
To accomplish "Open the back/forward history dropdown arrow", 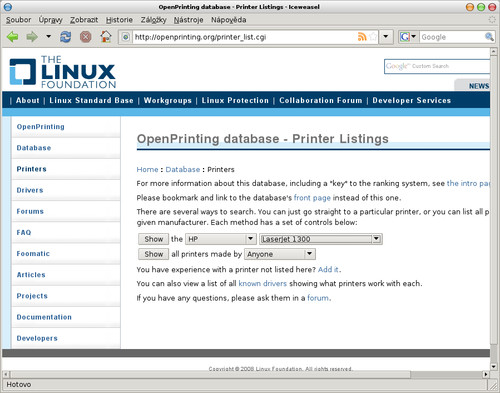I will pos(49,36).
